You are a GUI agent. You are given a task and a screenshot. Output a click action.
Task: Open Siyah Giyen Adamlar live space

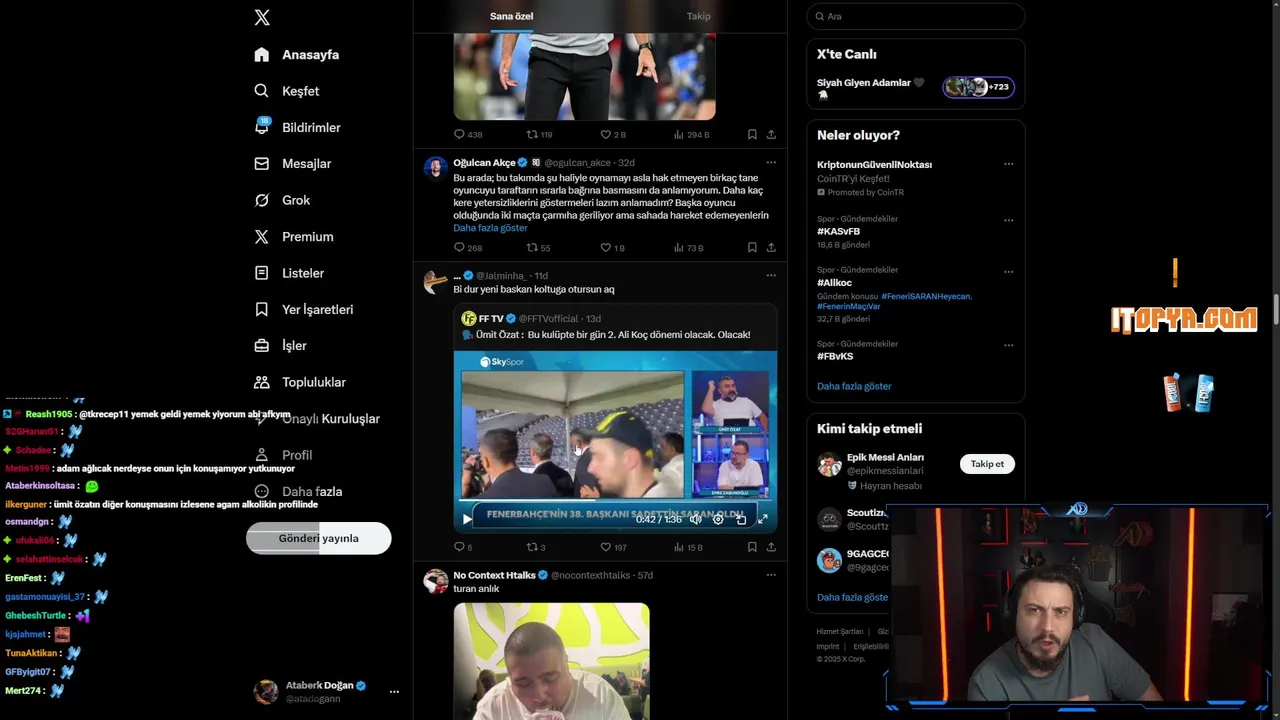tap(915, 88)
